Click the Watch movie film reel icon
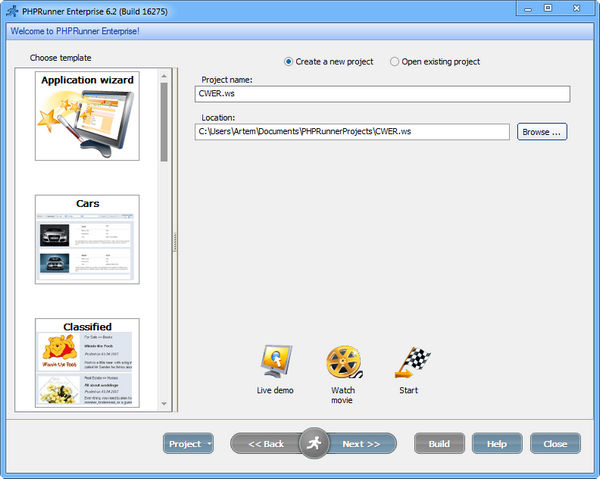 343,361
